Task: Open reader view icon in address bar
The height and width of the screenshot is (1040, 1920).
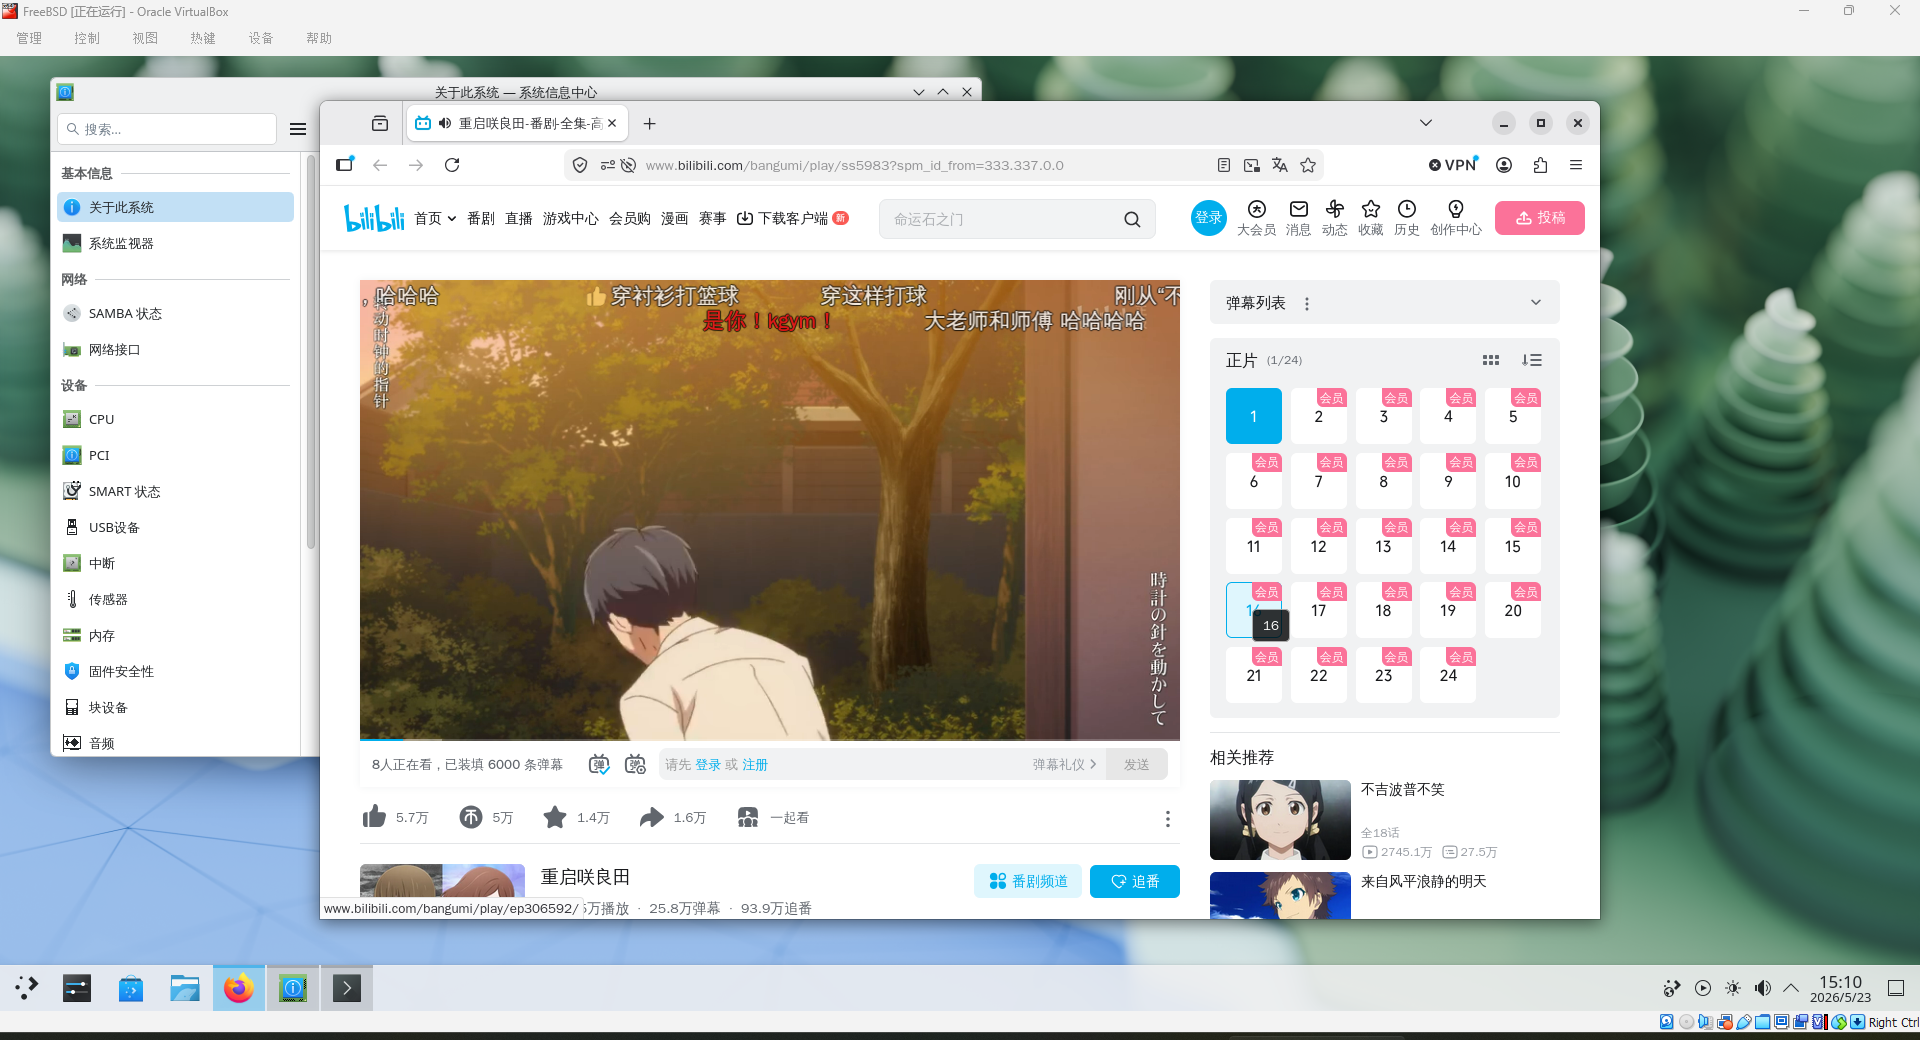Action: pyautogui.click(x=1224, y=165)
